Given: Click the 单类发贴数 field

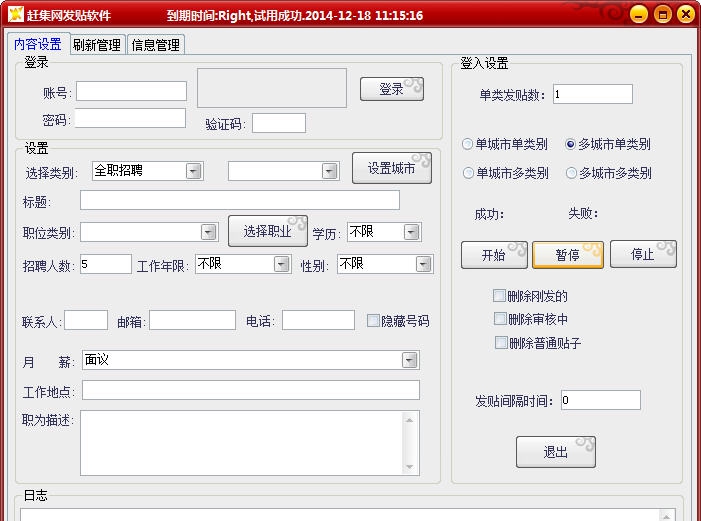Looking at the screenshot, I should pyautogui.click(x=593, y=94).
